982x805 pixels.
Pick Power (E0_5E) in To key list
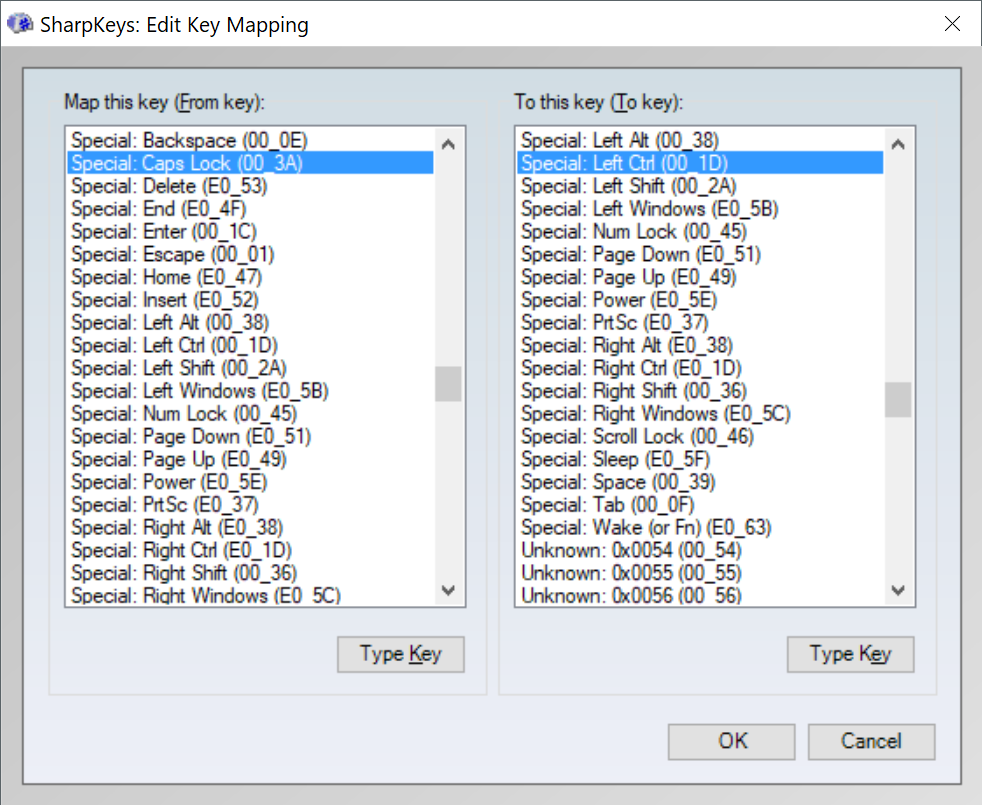point(700,299)
